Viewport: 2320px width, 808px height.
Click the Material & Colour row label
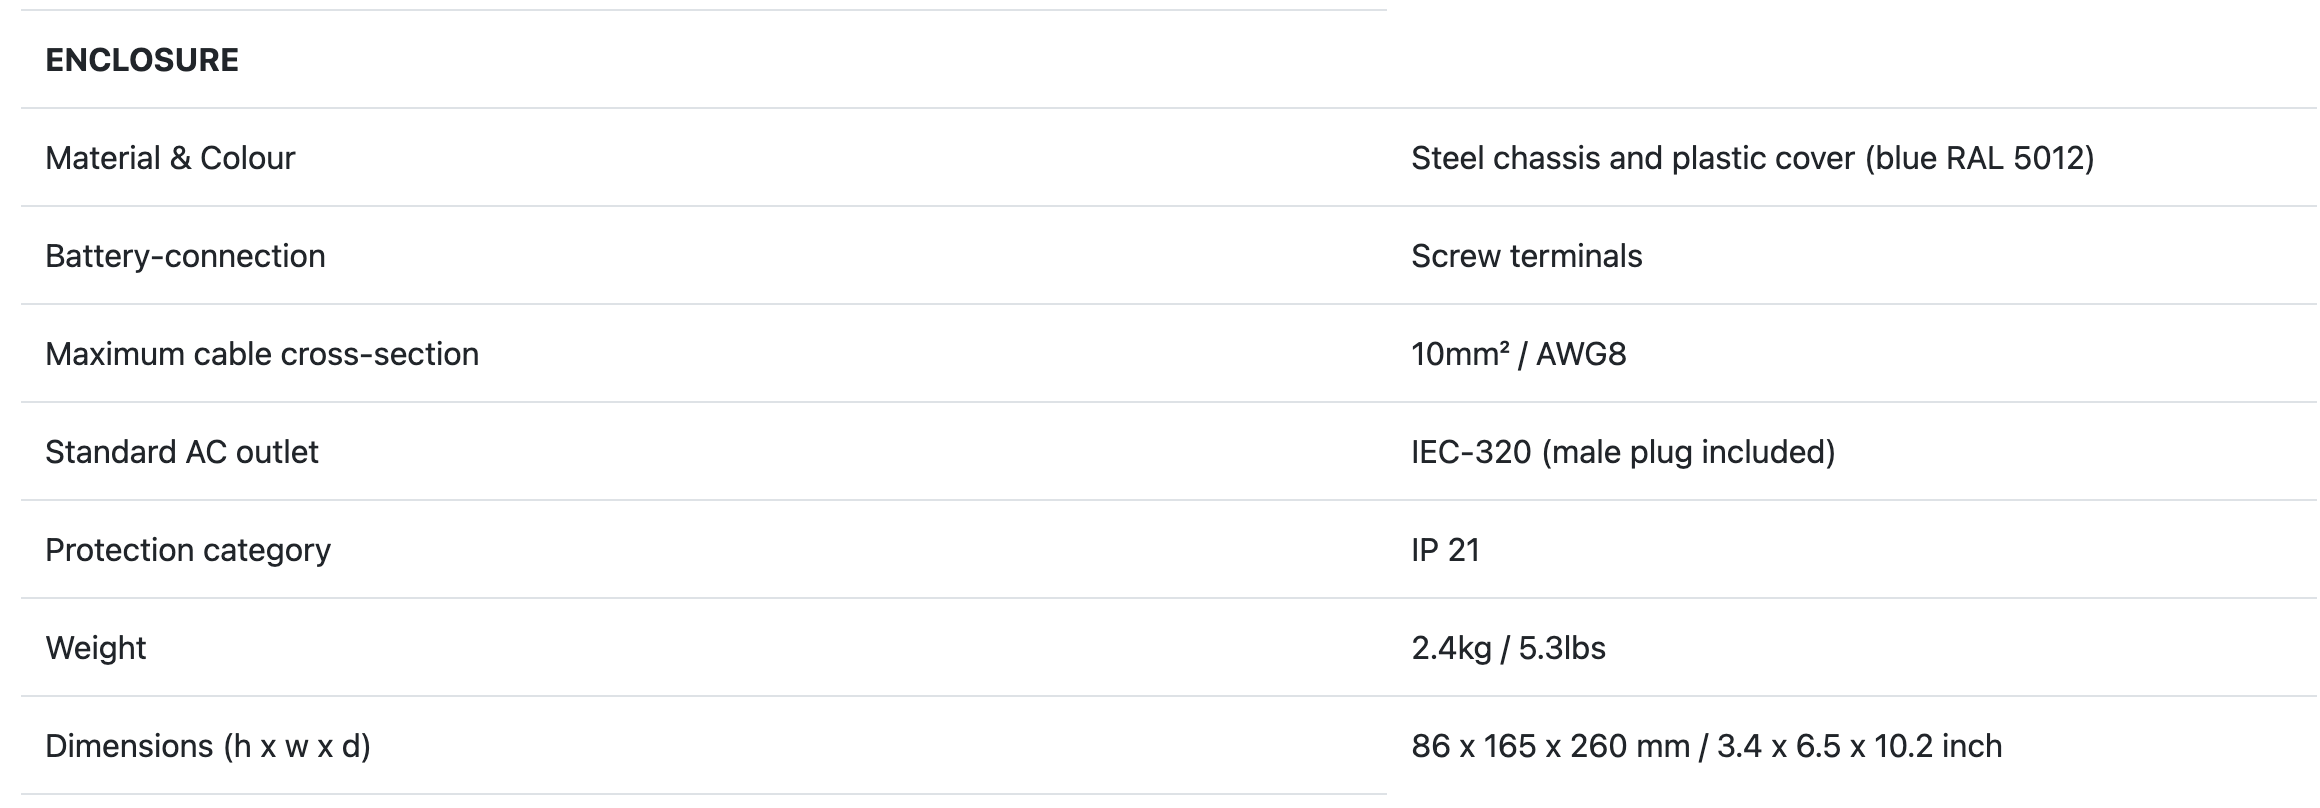170,158
